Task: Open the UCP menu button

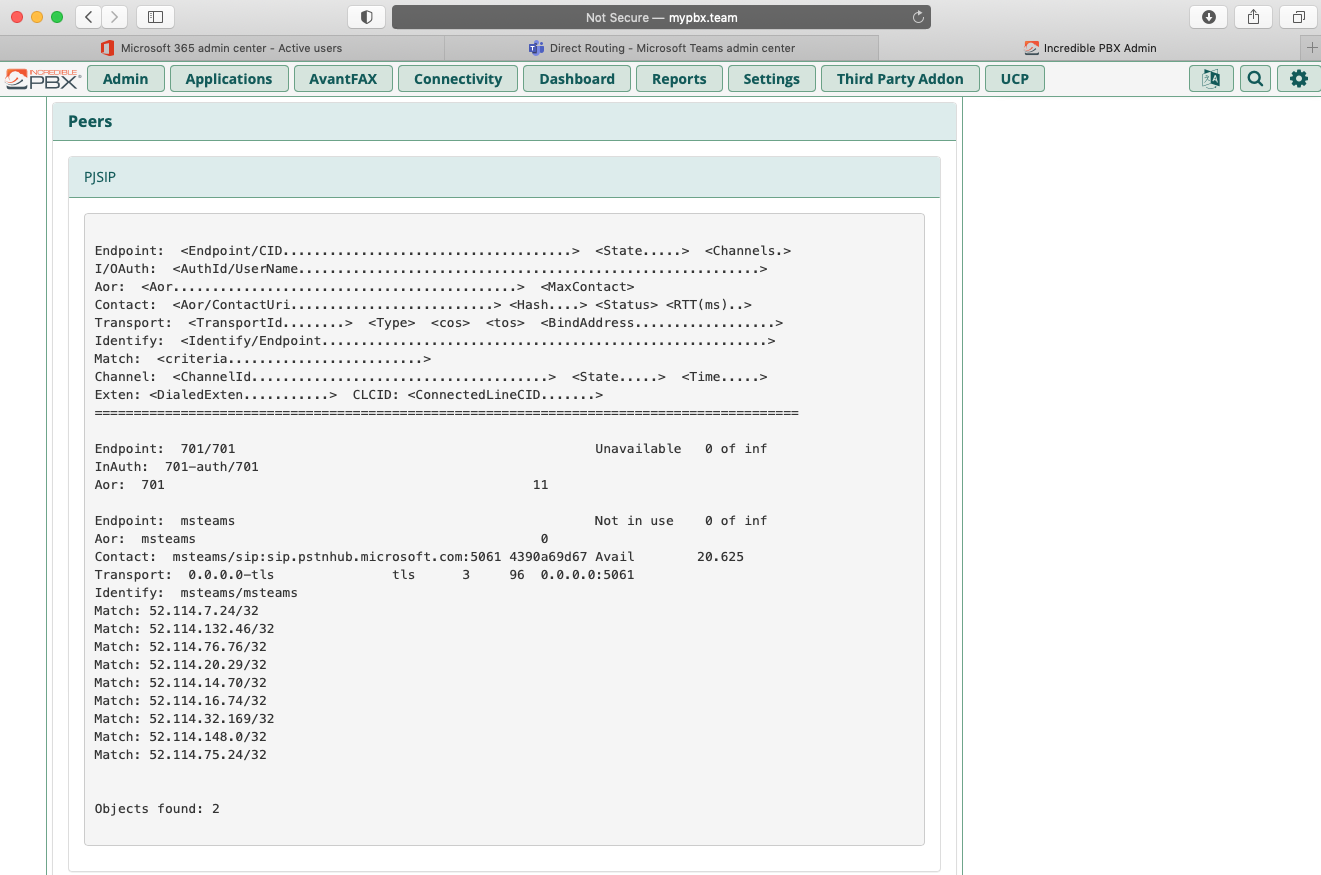Action: 1014,79
